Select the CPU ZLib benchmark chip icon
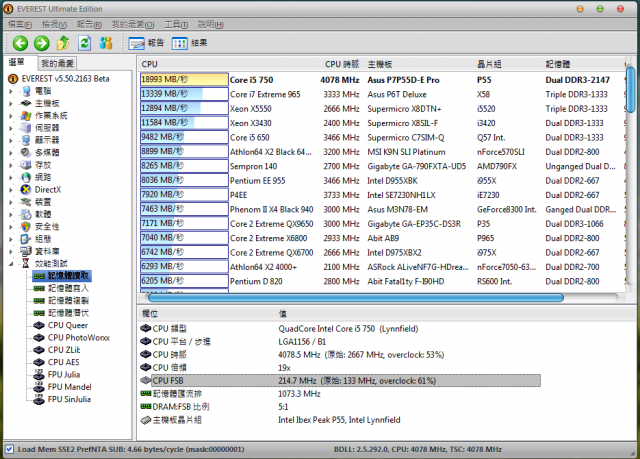The width and height of the screenshot is (640, 459). pyautogui.click(x=39, y=350)
